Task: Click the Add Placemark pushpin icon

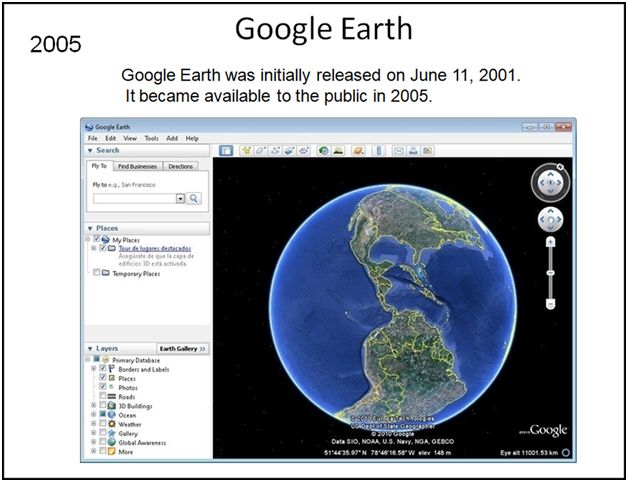Action: point(246,151)
